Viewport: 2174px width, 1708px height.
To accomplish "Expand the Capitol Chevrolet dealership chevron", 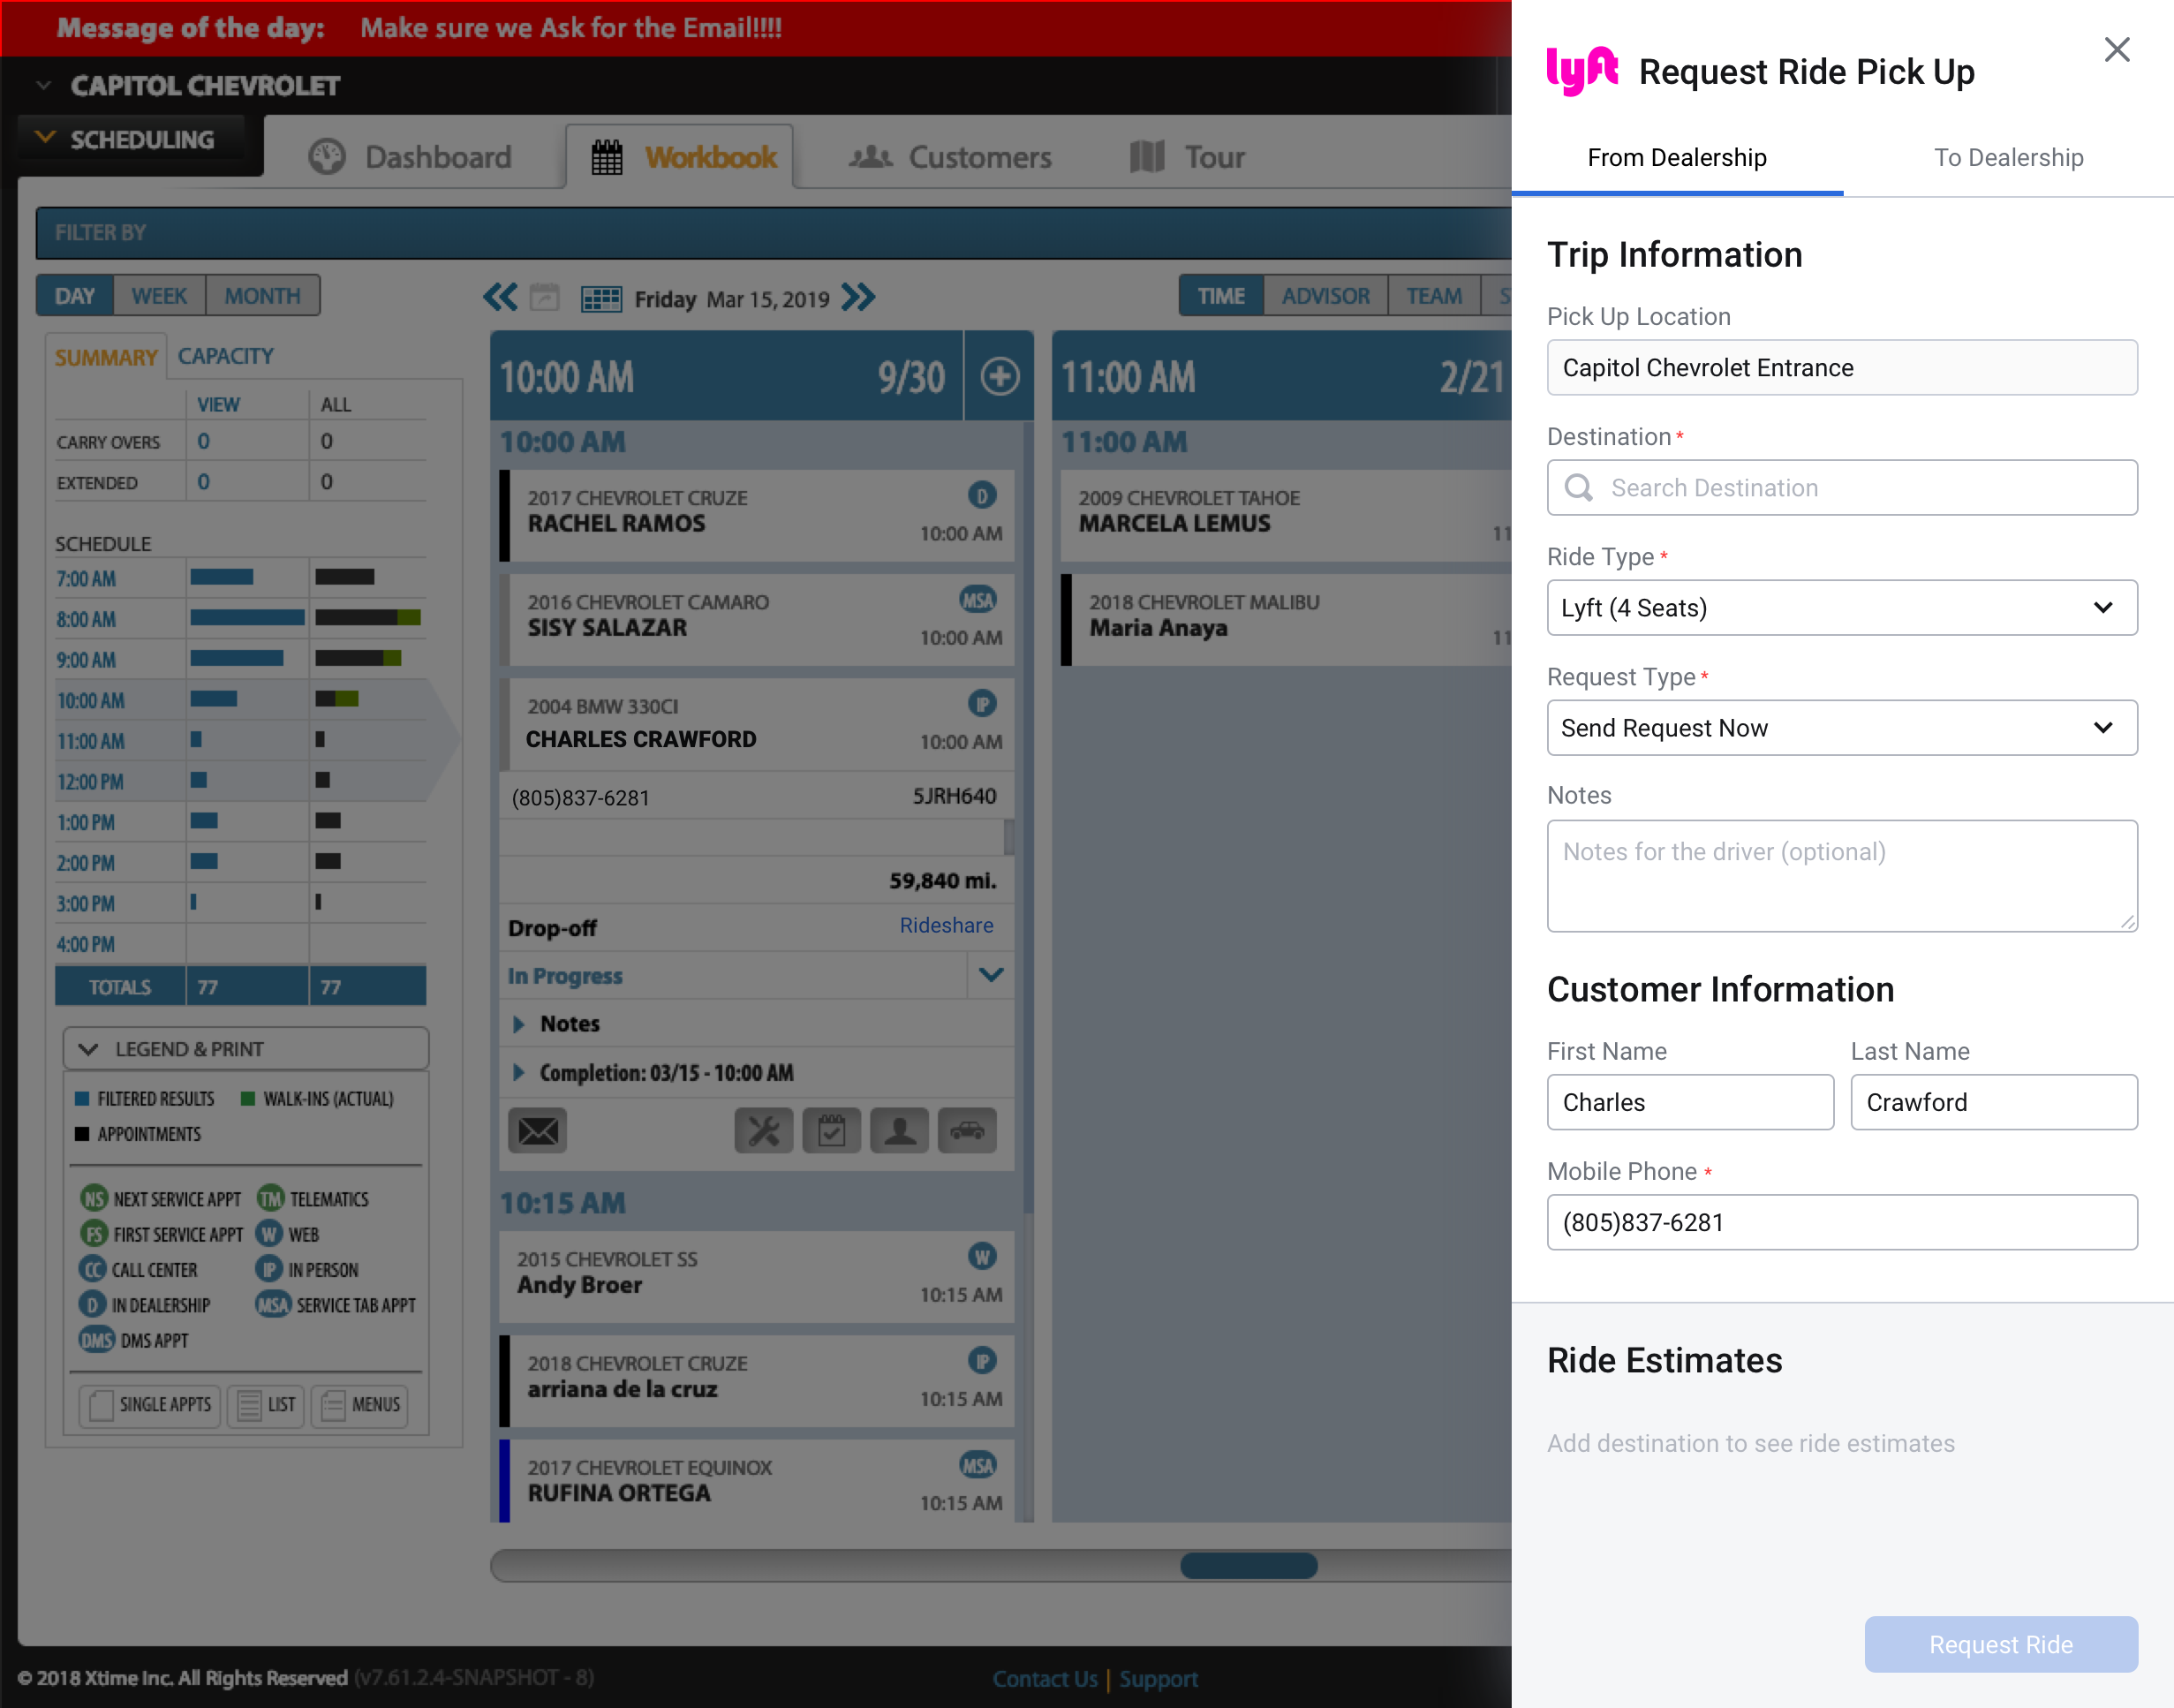I will point(43,86).
